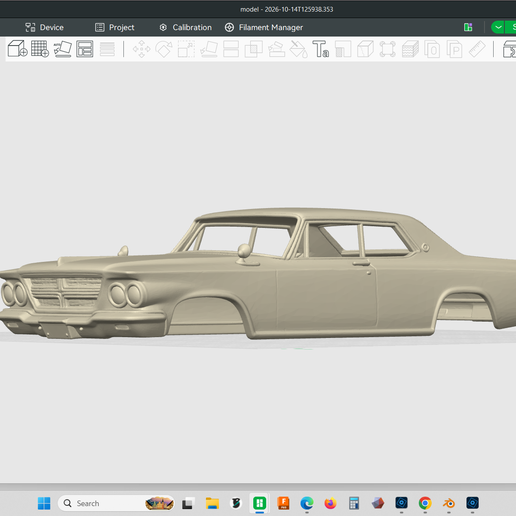The width and height of the screenshot is (516, 516).
Task: Open the Calibration tab
Action: coord(186,27)
